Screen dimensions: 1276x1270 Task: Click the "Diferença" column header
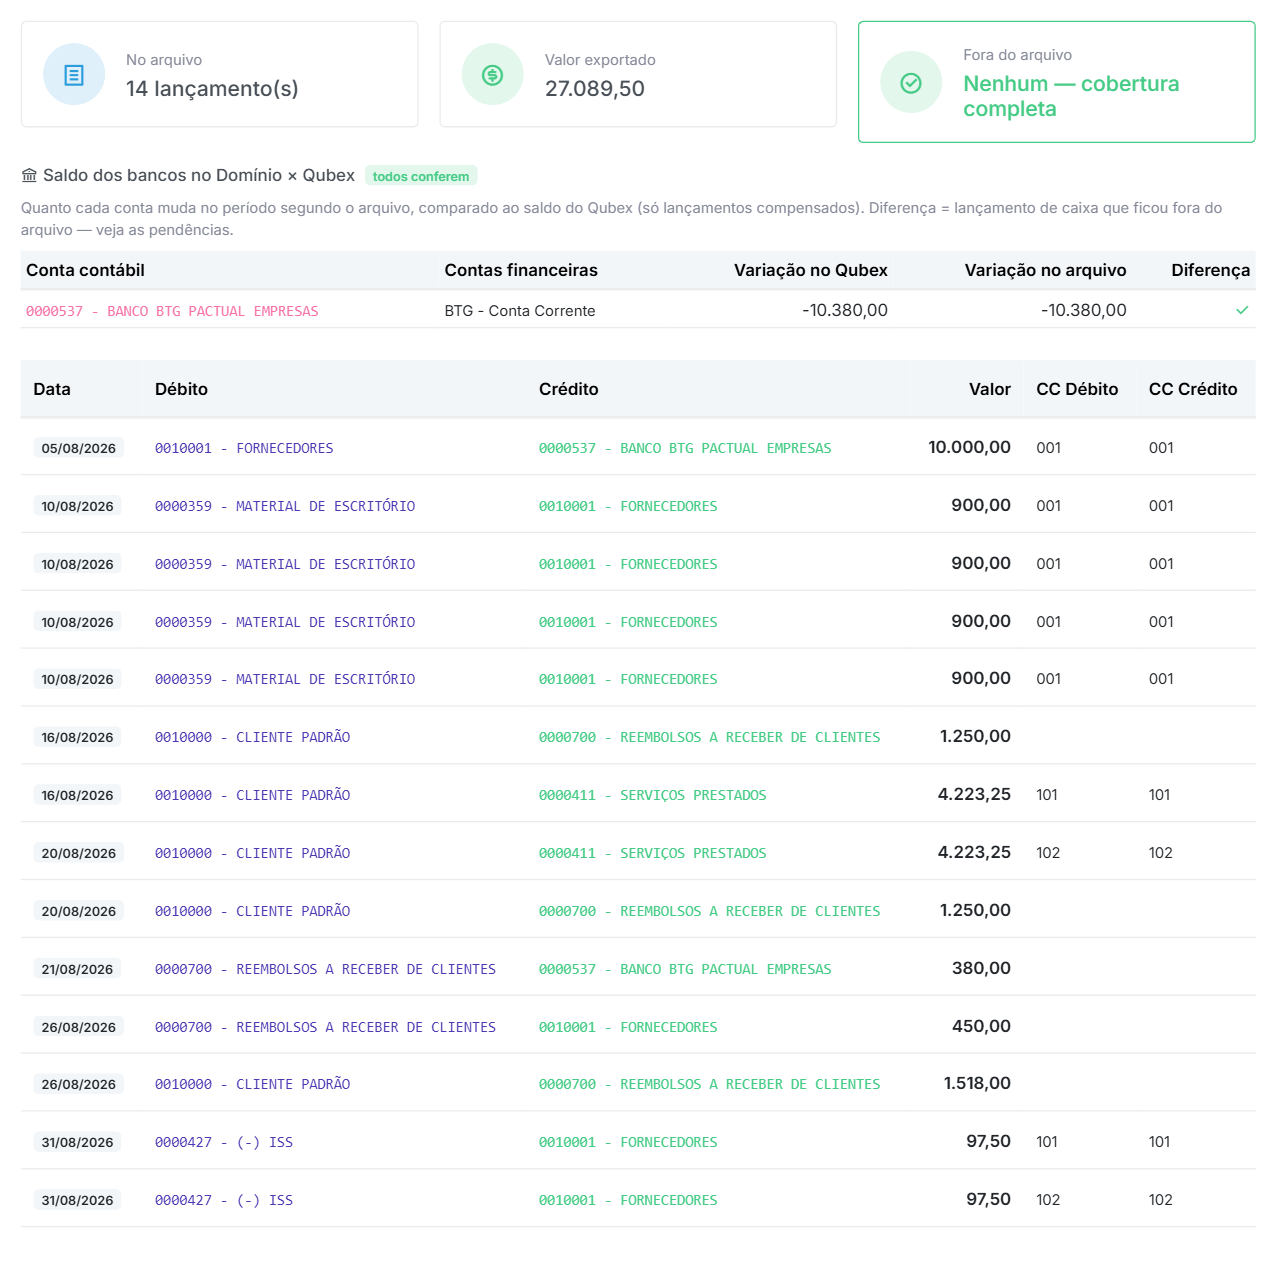point(1211,270)
